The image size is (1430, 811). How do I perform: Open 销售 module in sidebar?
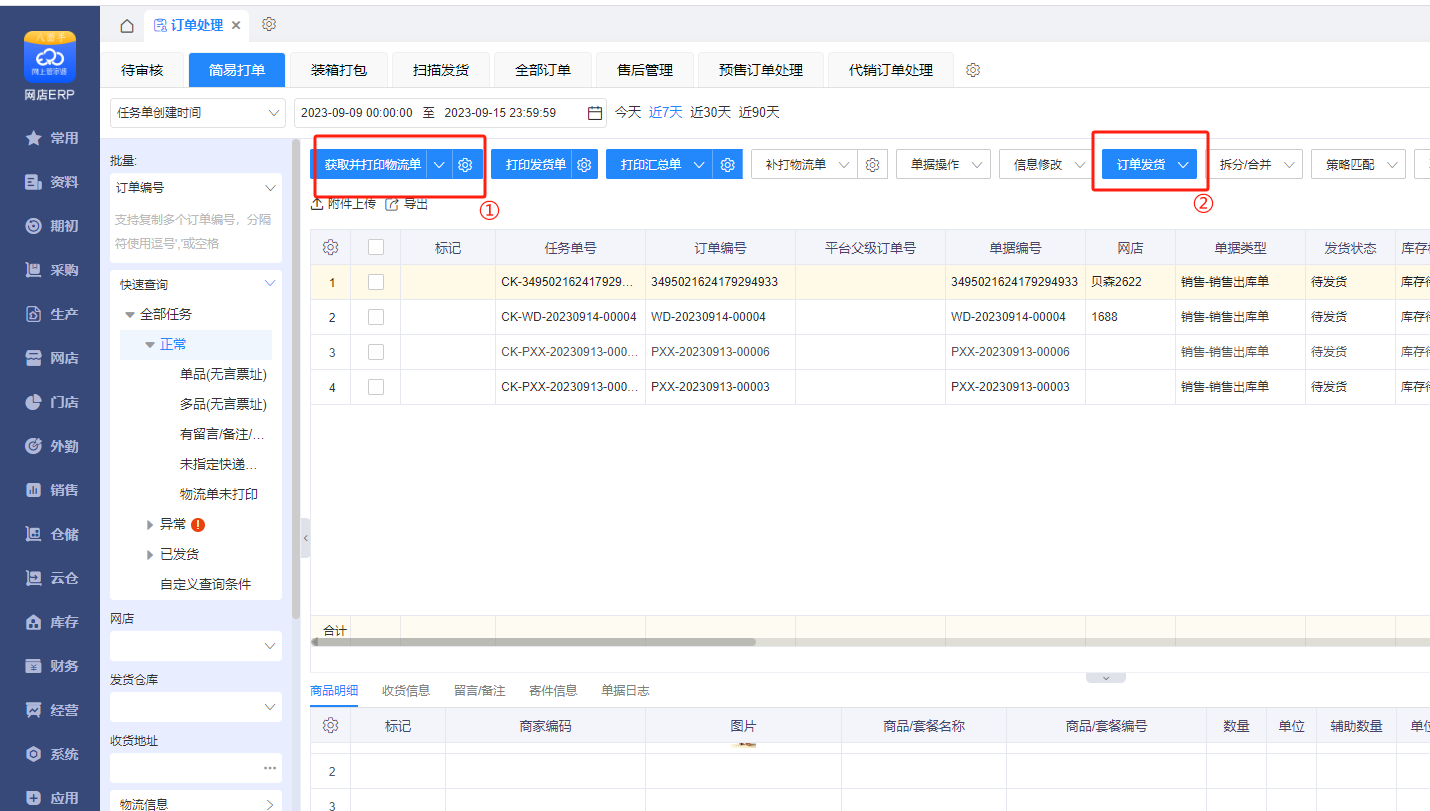51,490
